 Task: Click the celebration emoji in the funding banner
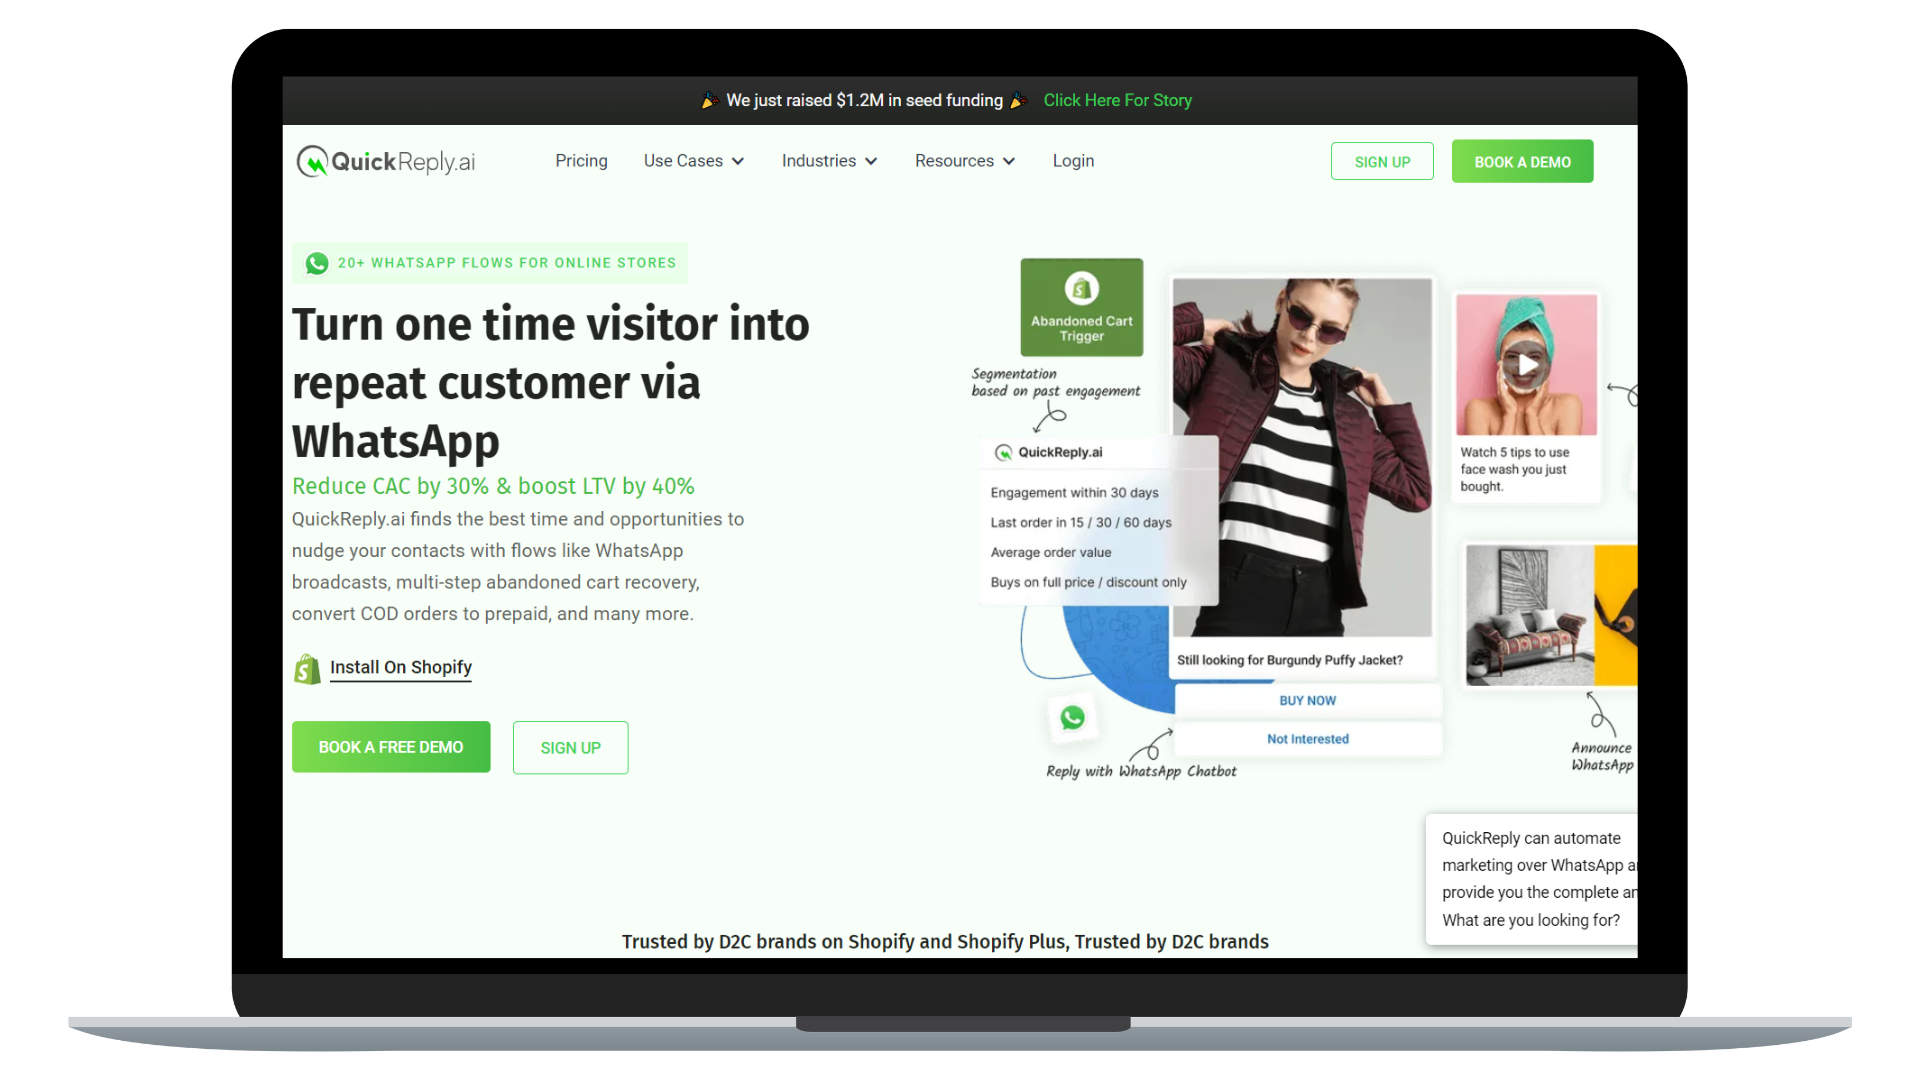(710, 100)
